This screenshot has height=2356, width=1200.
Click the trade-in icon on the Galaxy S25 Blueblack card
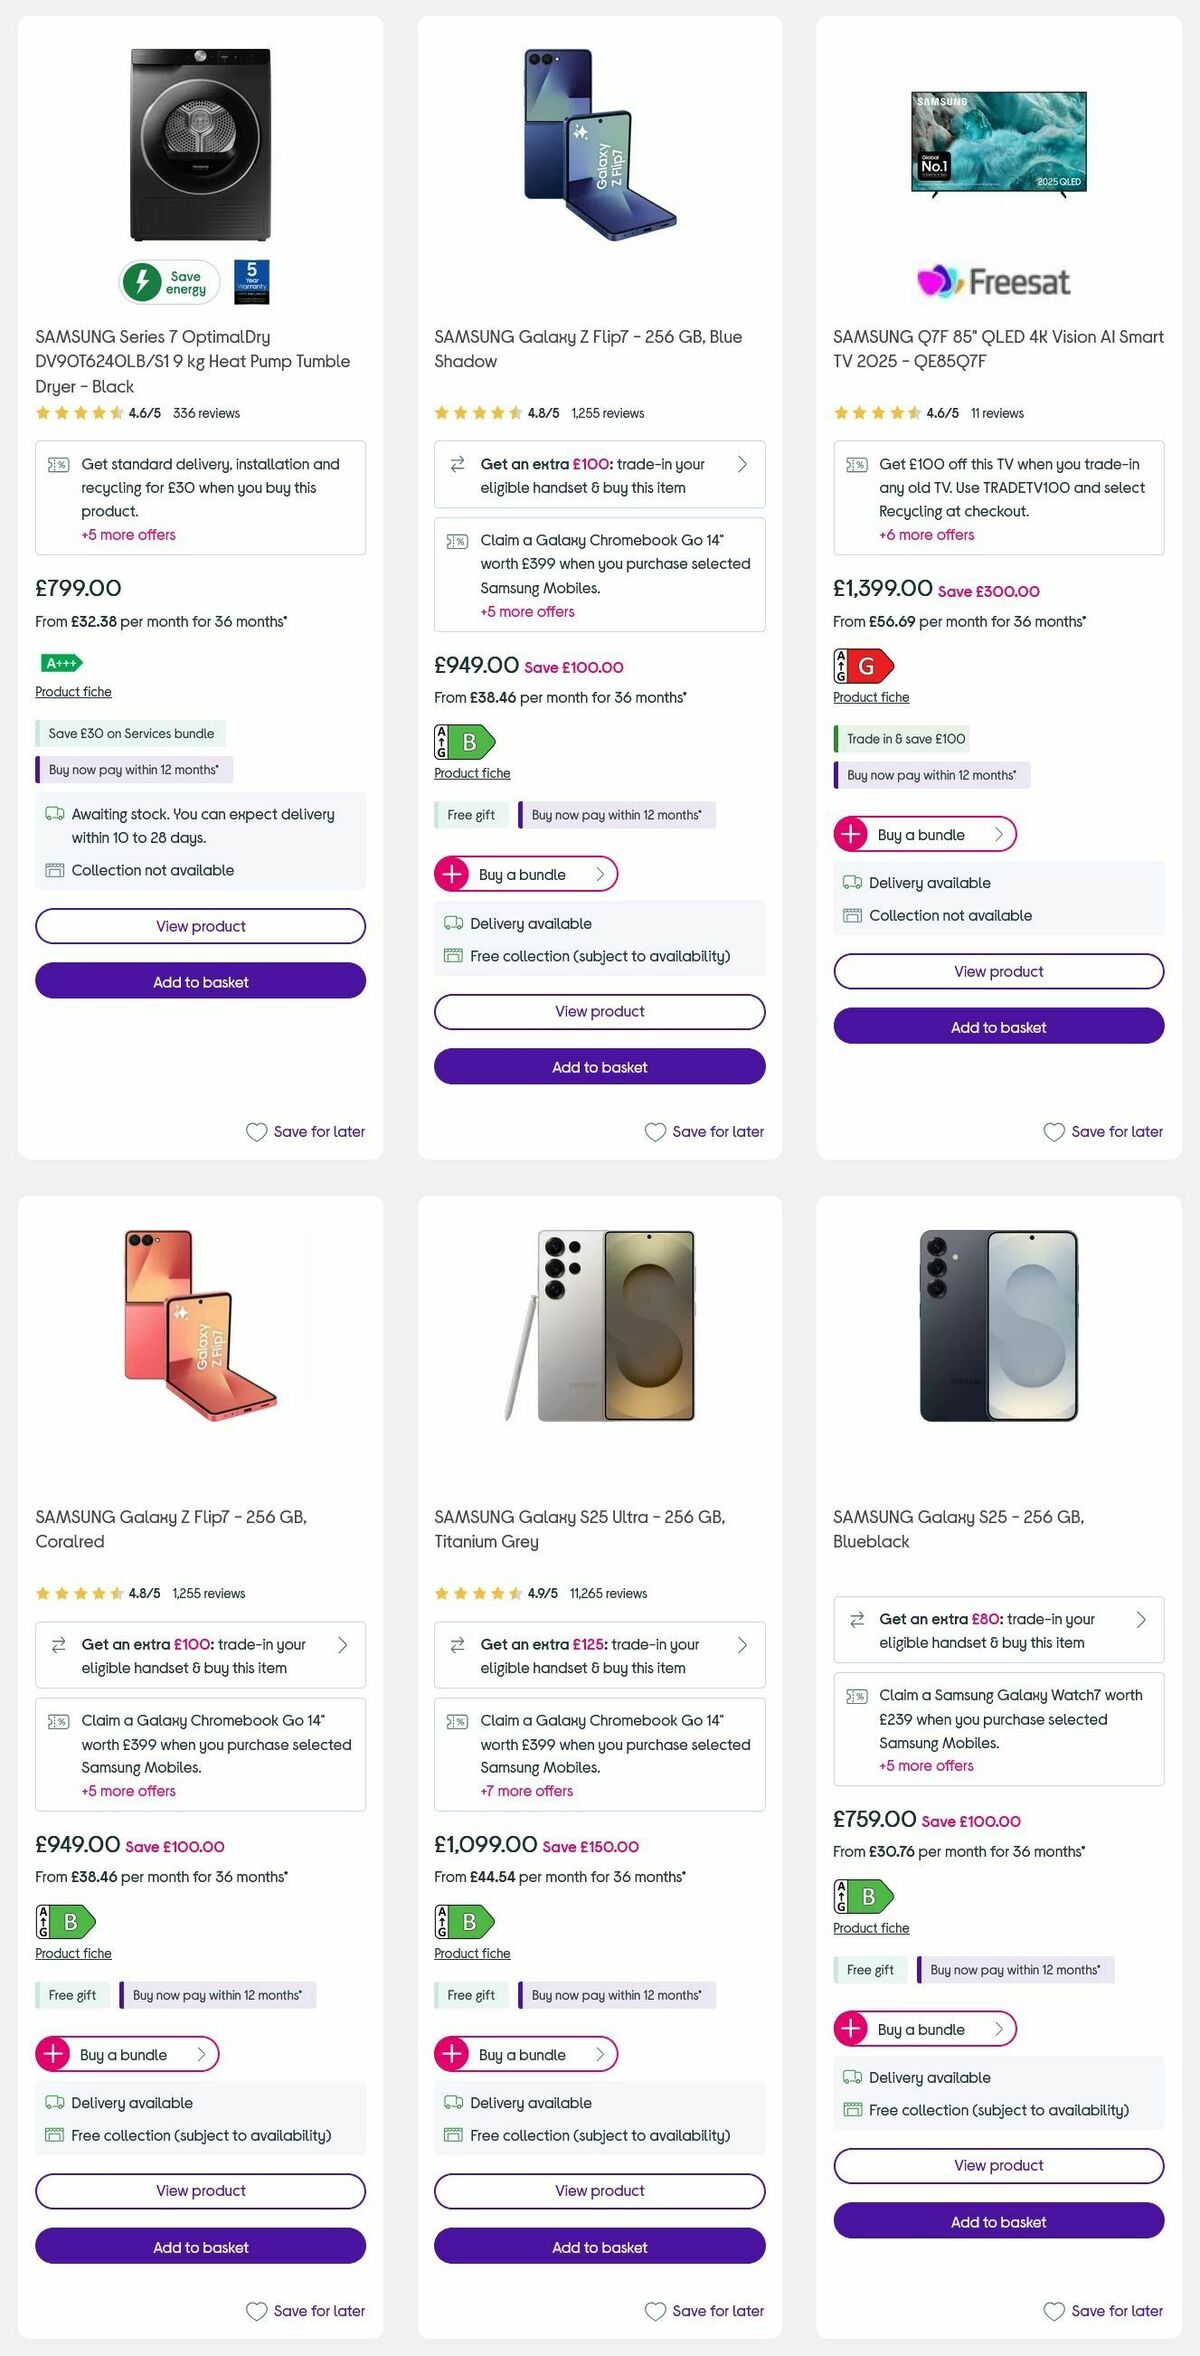(856, 1618)
